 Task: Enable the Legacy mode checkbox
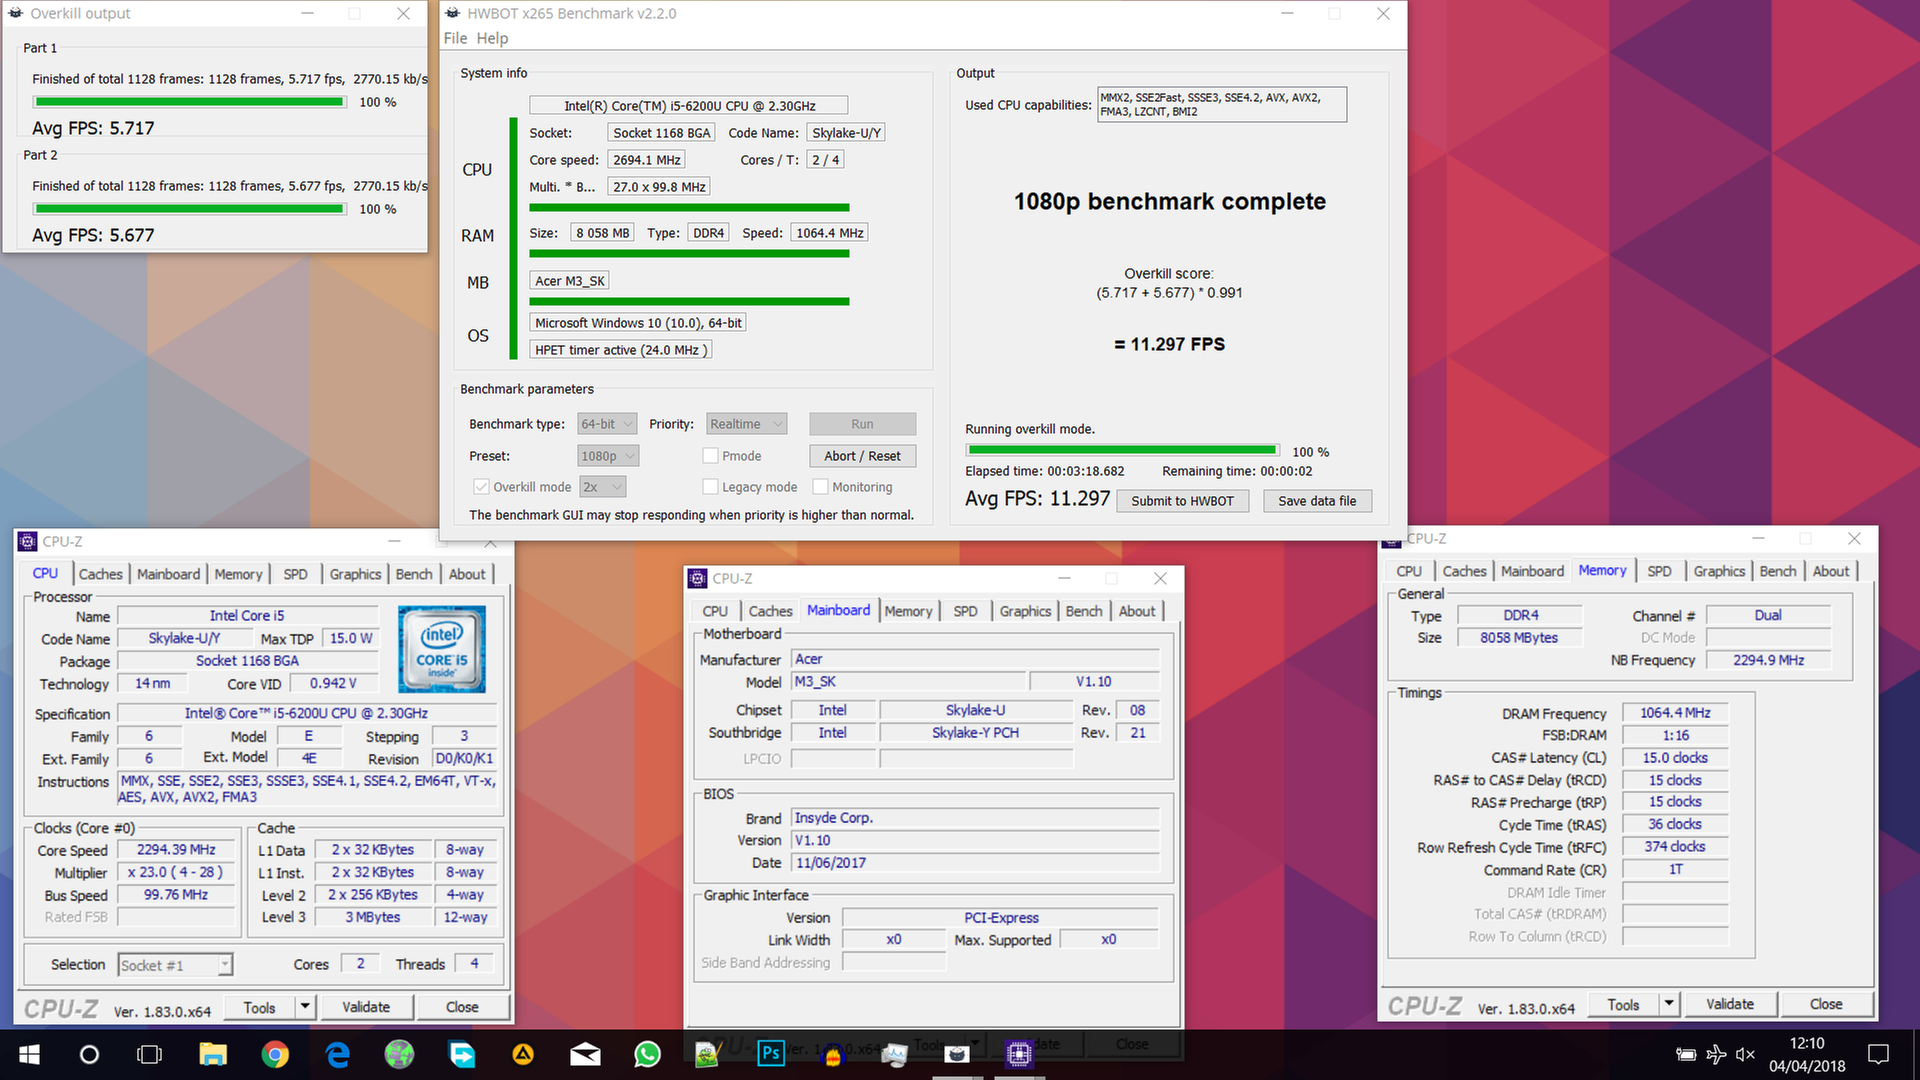(710, 487)
